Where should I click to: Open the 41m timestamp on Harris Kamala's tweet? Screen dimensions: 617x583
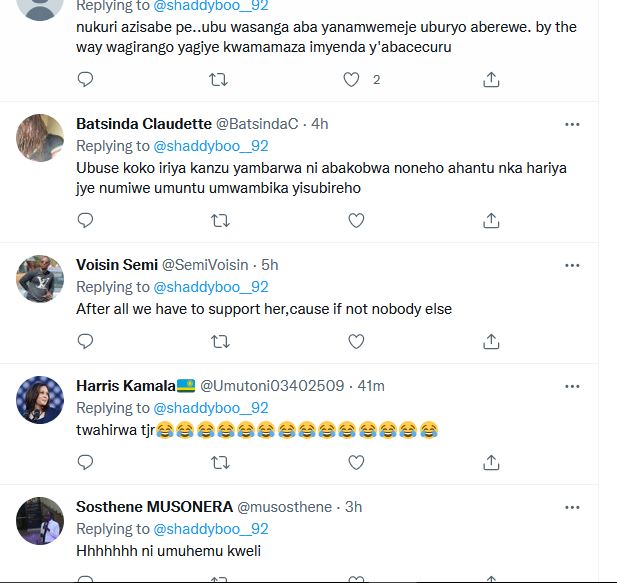click(x=370, y=386)
